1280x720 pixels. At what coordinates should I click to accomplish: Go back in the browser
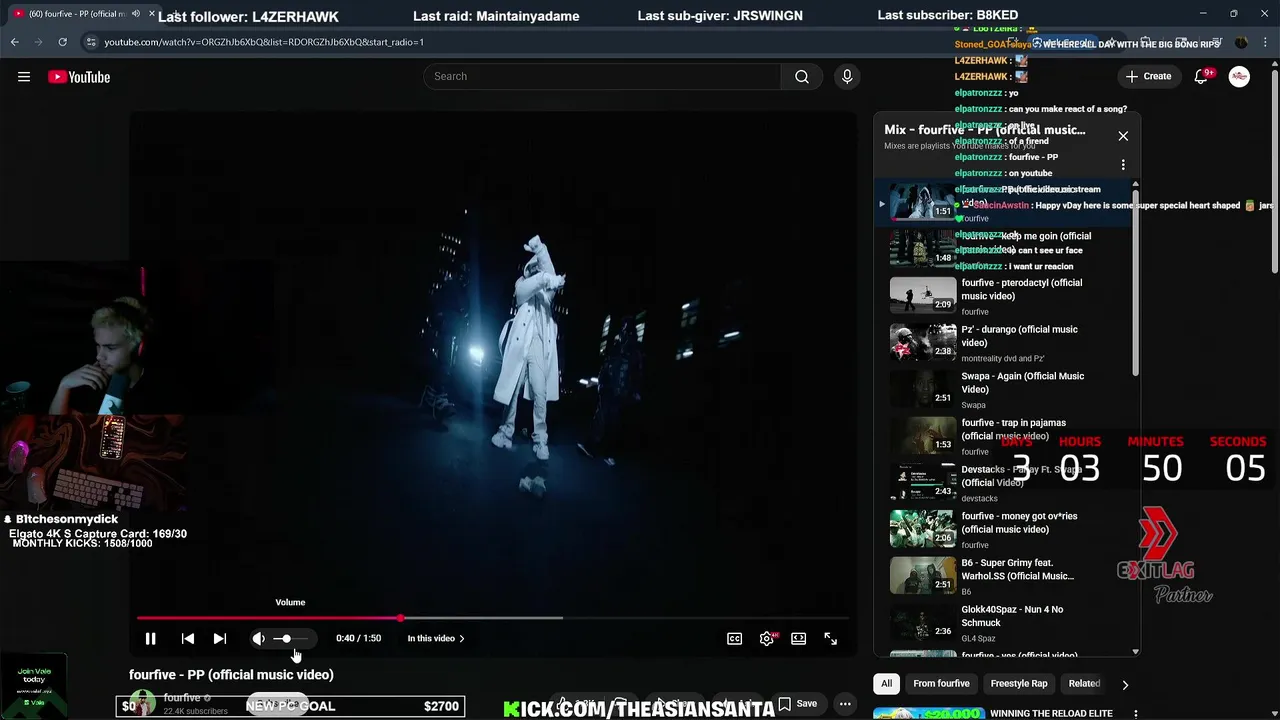(14, 42)
